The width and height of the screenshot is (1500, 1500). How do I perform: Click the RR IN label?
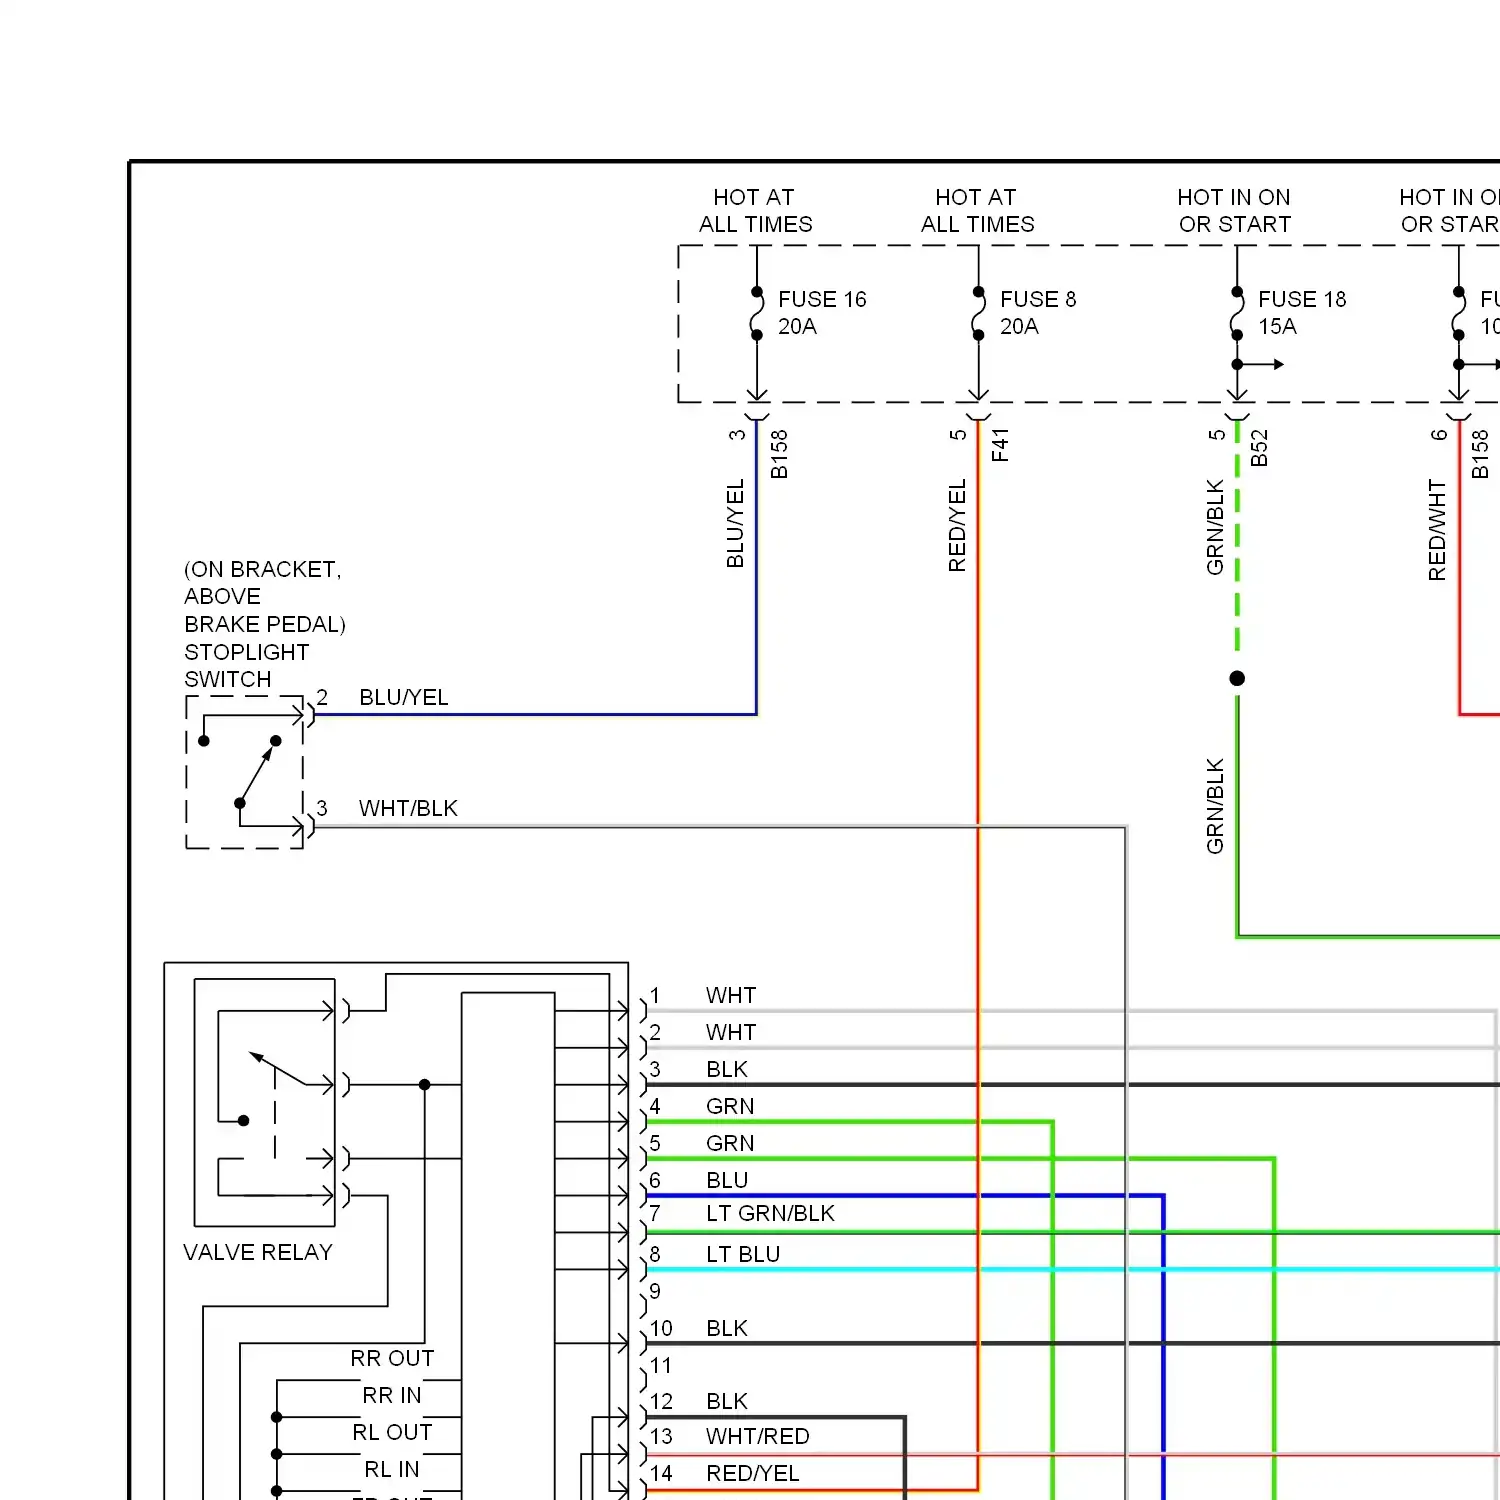tap(392, 1396)
